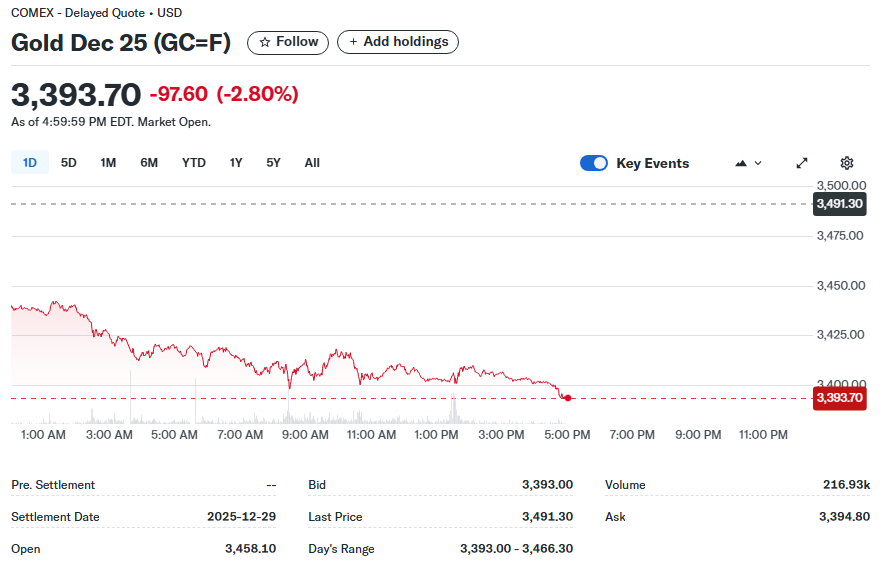The image size is (884, 575).
Task: Switch to the 5D range tab
Action: (69, 162)
